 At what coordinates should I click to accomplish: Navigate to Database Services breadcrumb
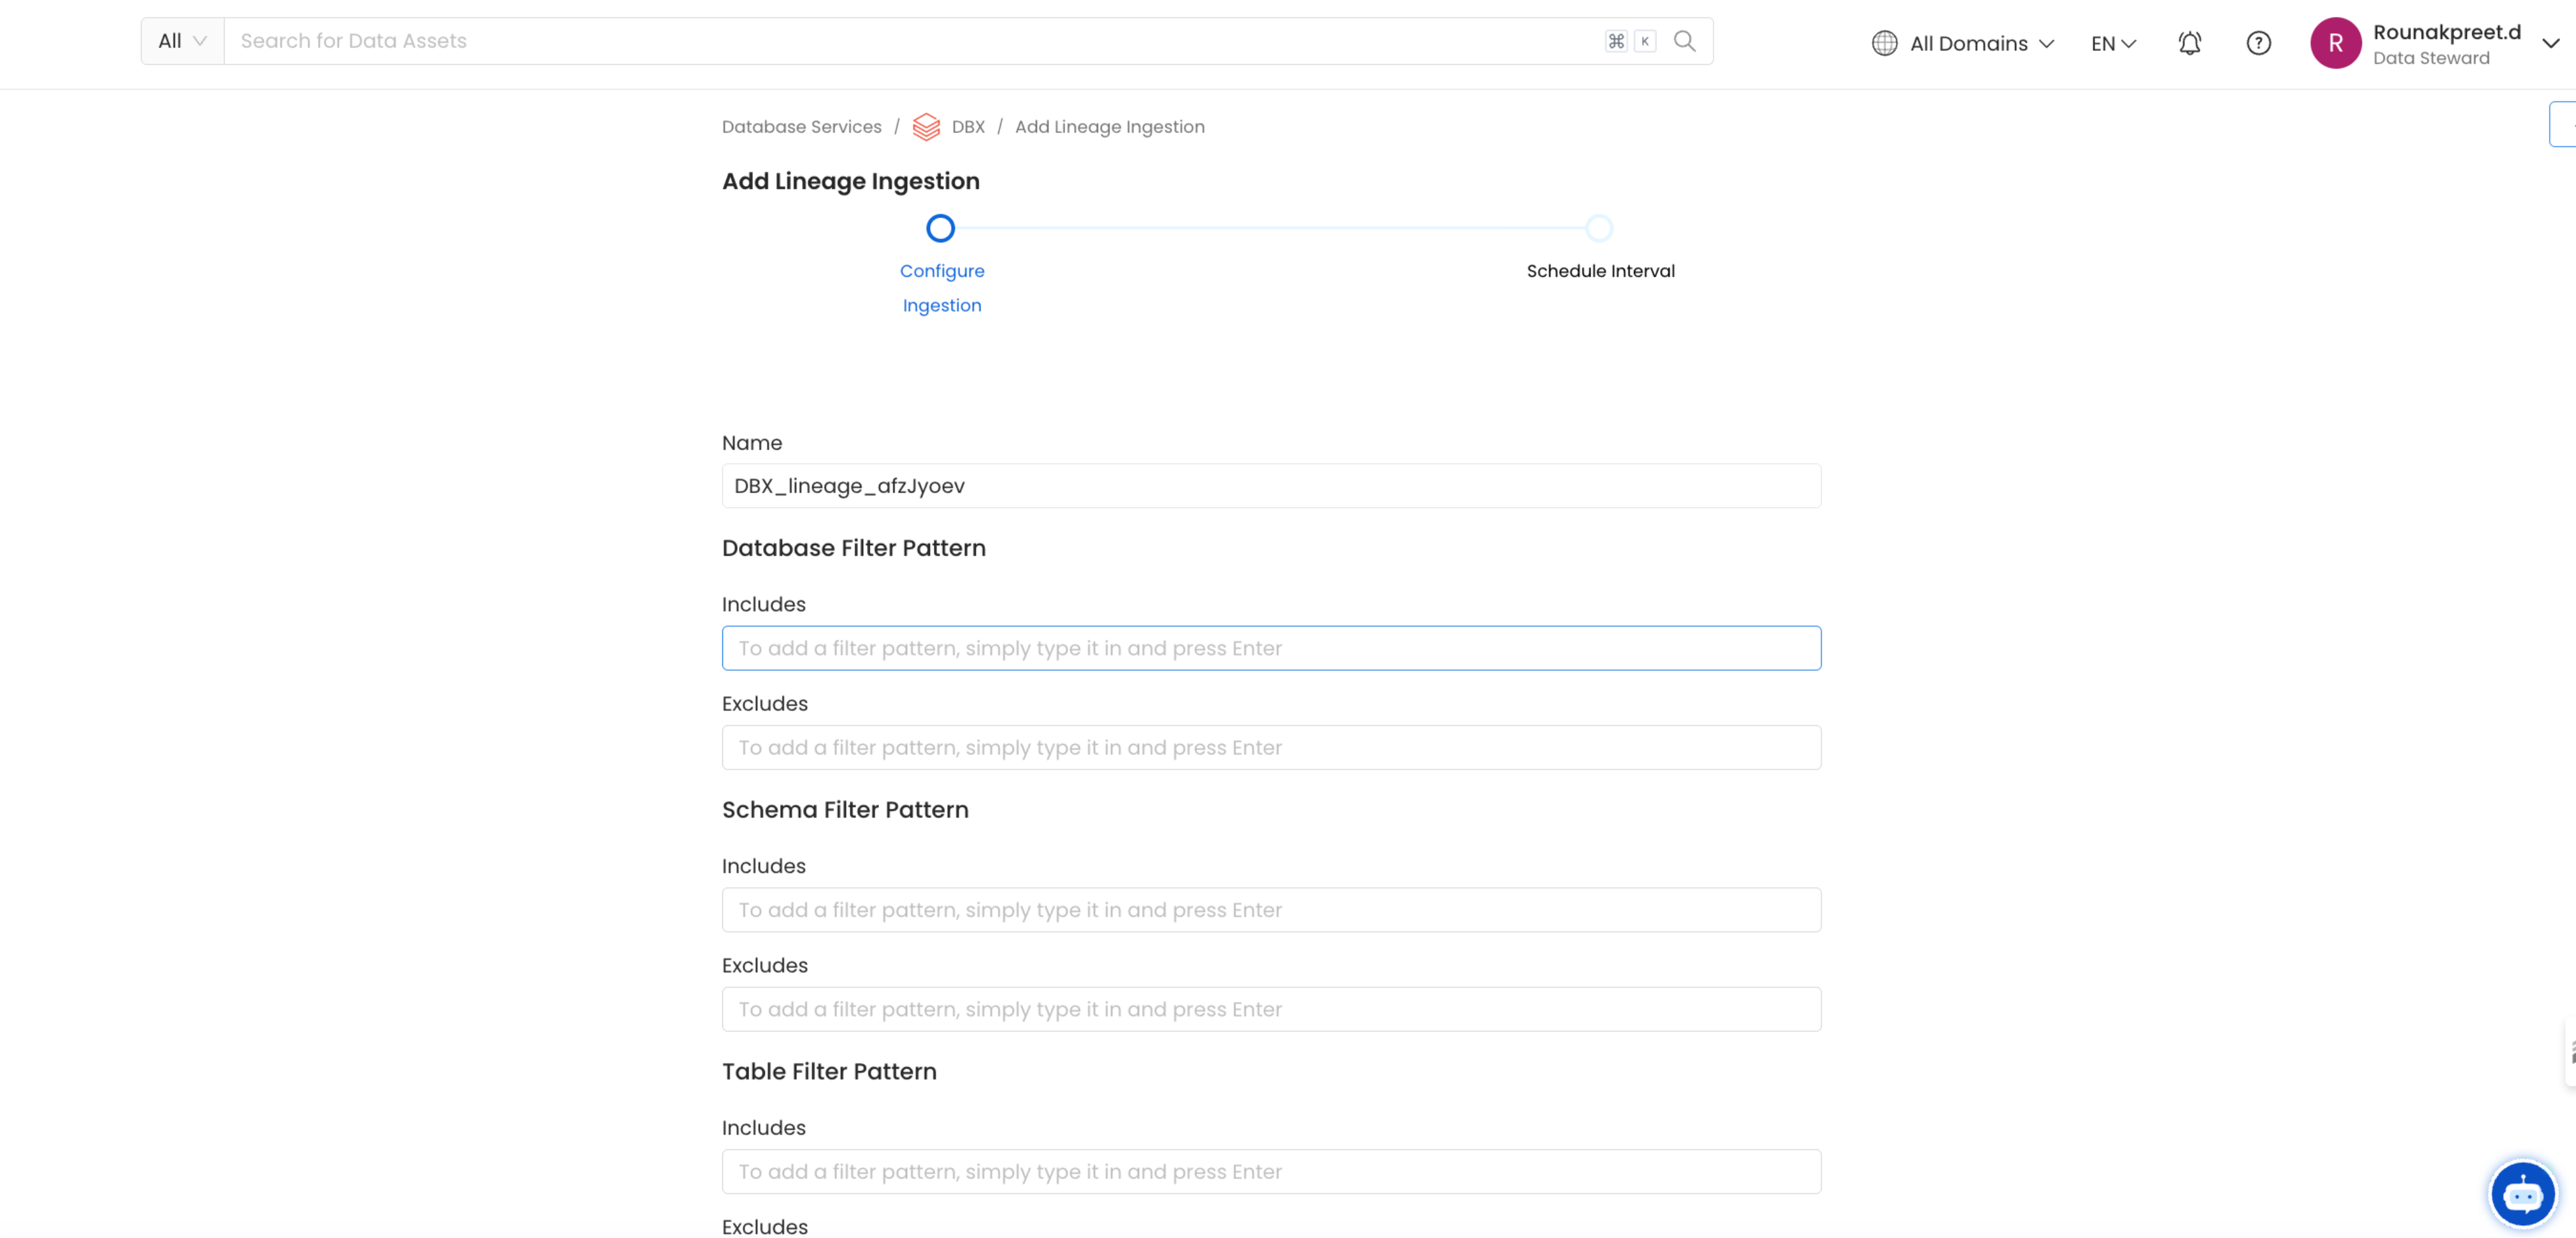click(801, 127)
